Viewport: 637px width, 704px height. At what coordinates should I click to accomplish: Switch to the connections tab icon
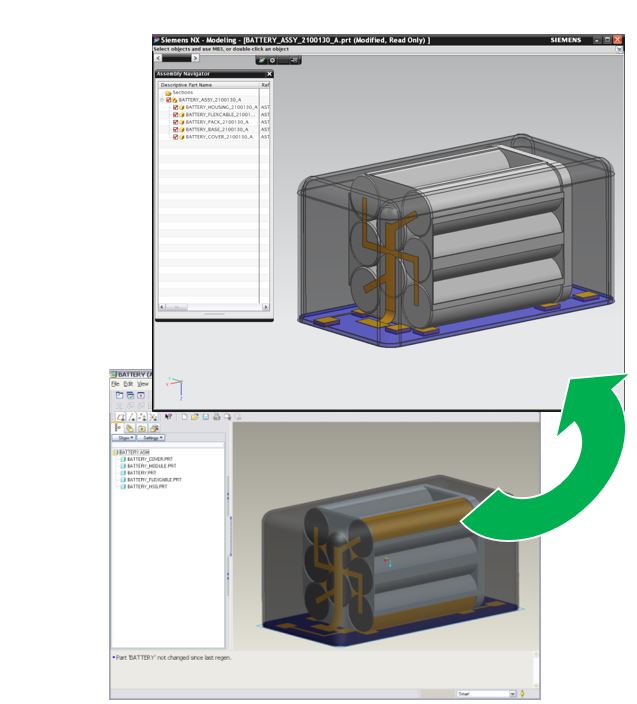click(x=154, y=428)
